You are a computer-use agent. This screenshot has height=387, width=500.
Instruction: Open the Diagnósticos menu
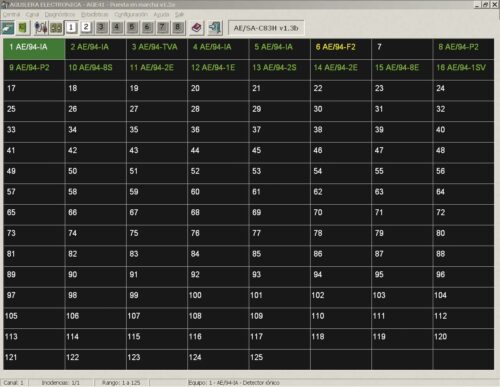pos(60,15)
